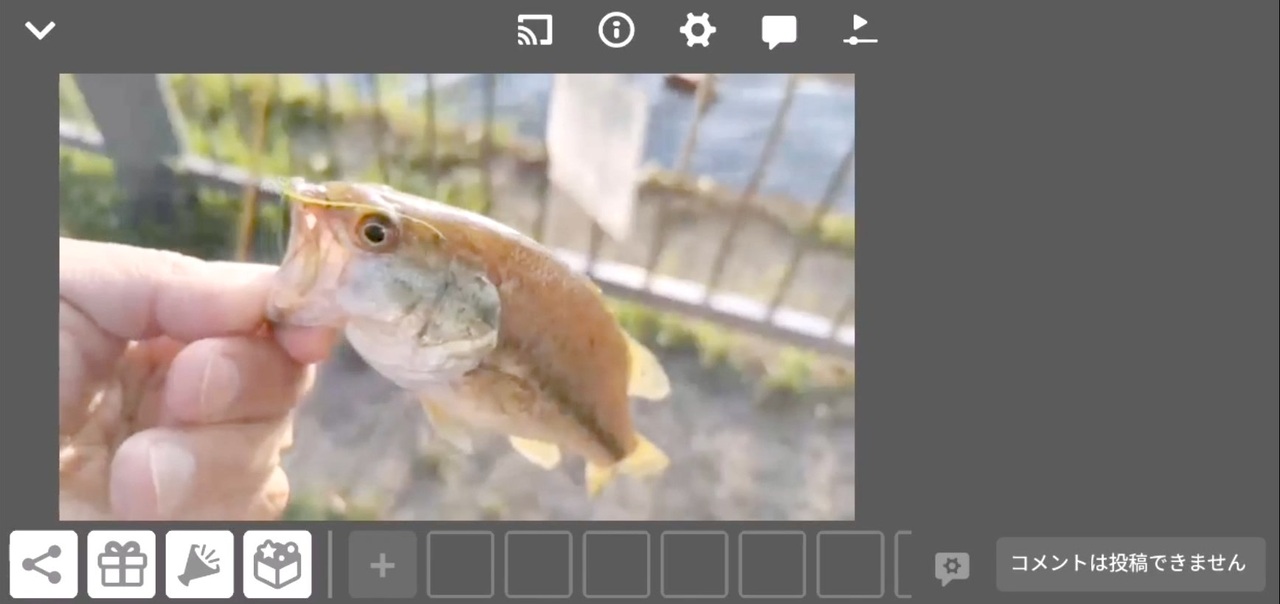The image size is (1280, 604).
Task: Tap the コメントは投稿できません comment field
Action: coord(1131,564)
